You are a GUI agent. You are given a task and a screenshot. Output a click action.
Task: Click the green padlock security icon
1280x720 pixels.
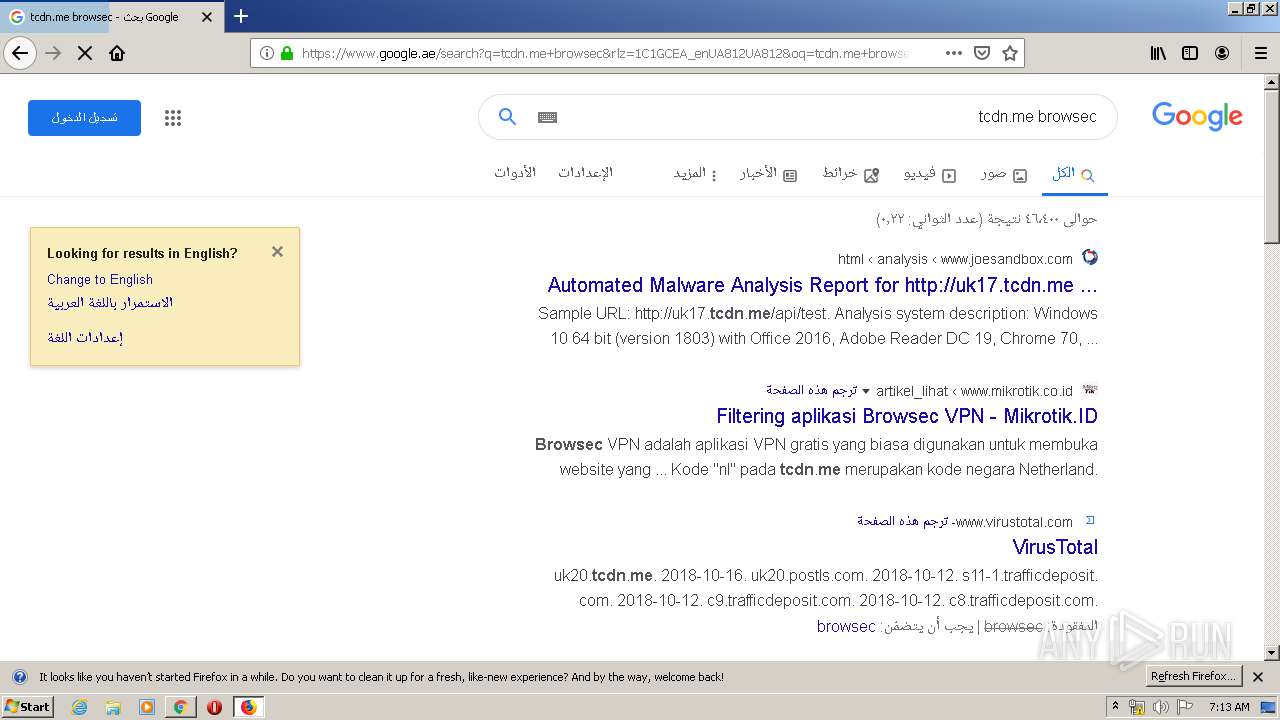pos(287,53)
